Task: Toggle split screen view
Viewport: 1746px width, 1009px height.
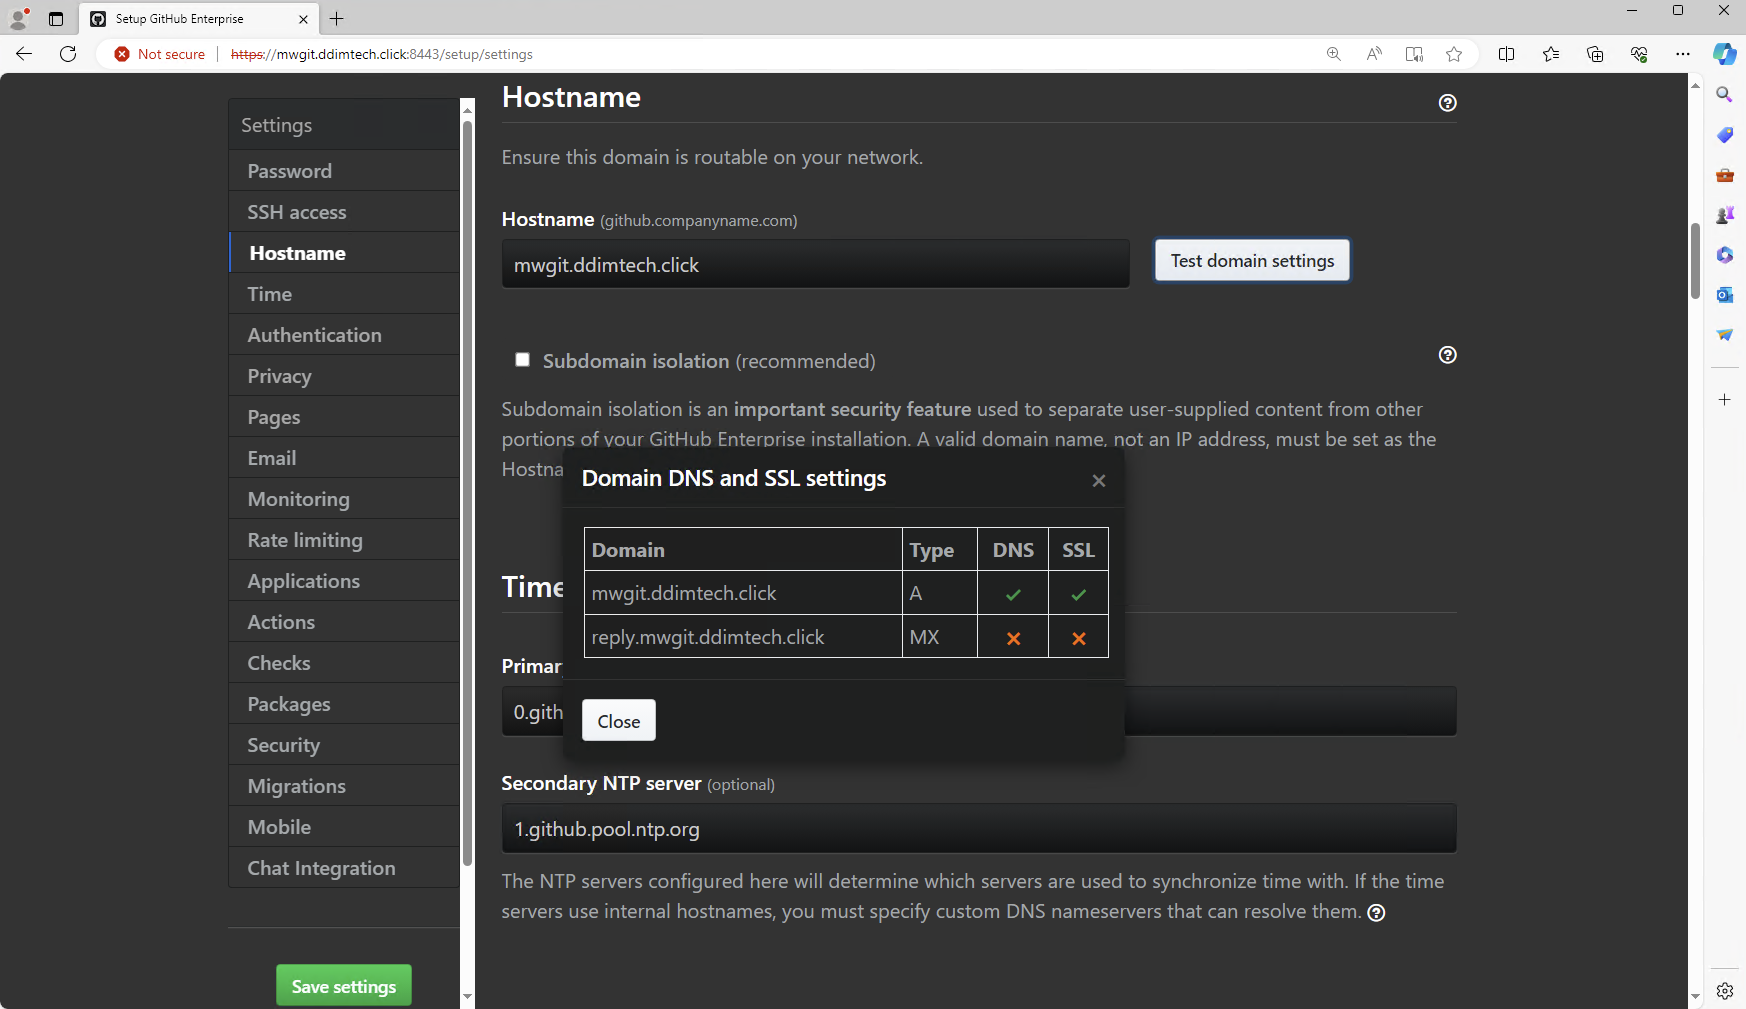Action: tap(1506, 54)
